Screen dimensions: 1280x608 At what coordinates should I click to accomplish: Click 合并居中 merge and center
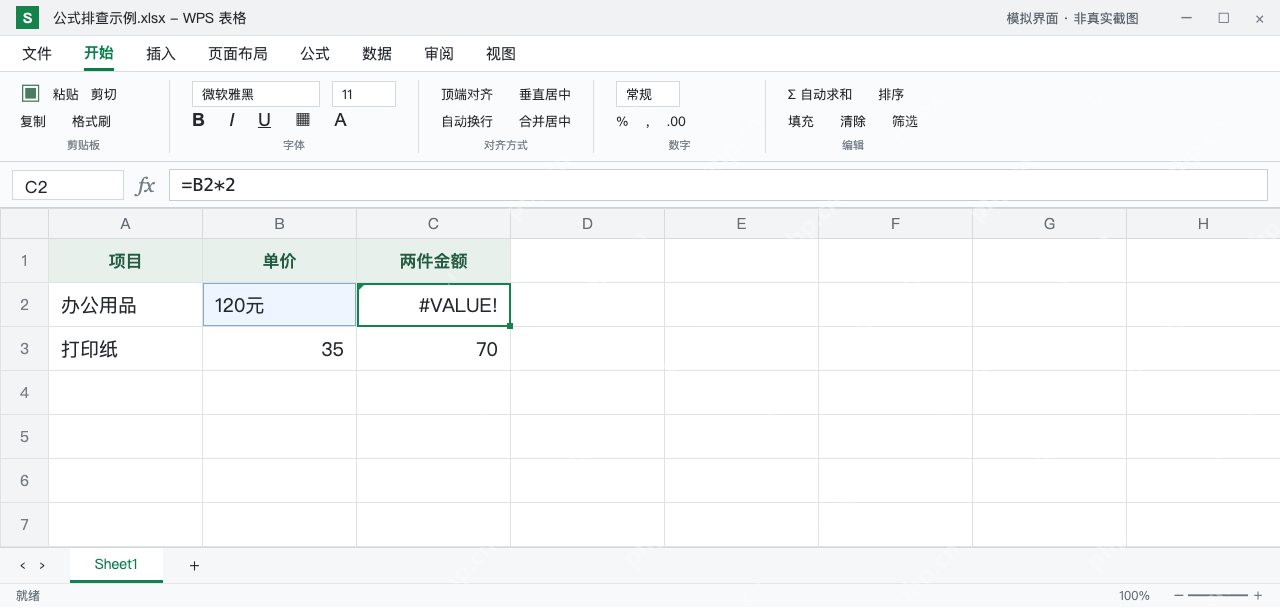[545, 121]
